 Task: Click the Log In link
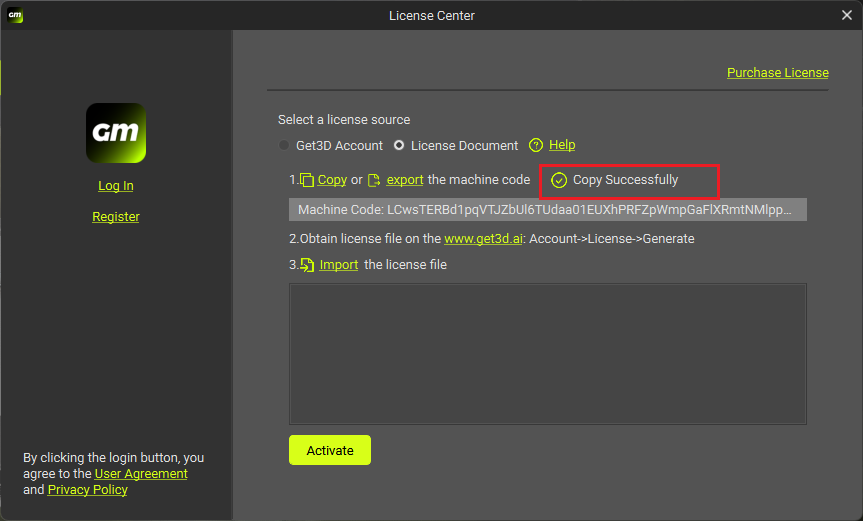coord(116,186)
